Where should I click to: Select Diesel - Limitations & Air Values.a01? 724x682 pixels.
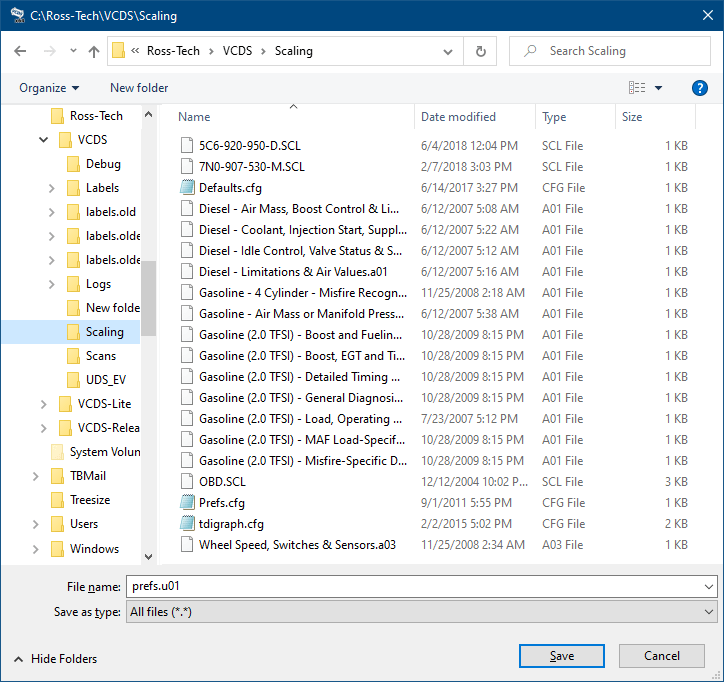(x=293, y=272)
